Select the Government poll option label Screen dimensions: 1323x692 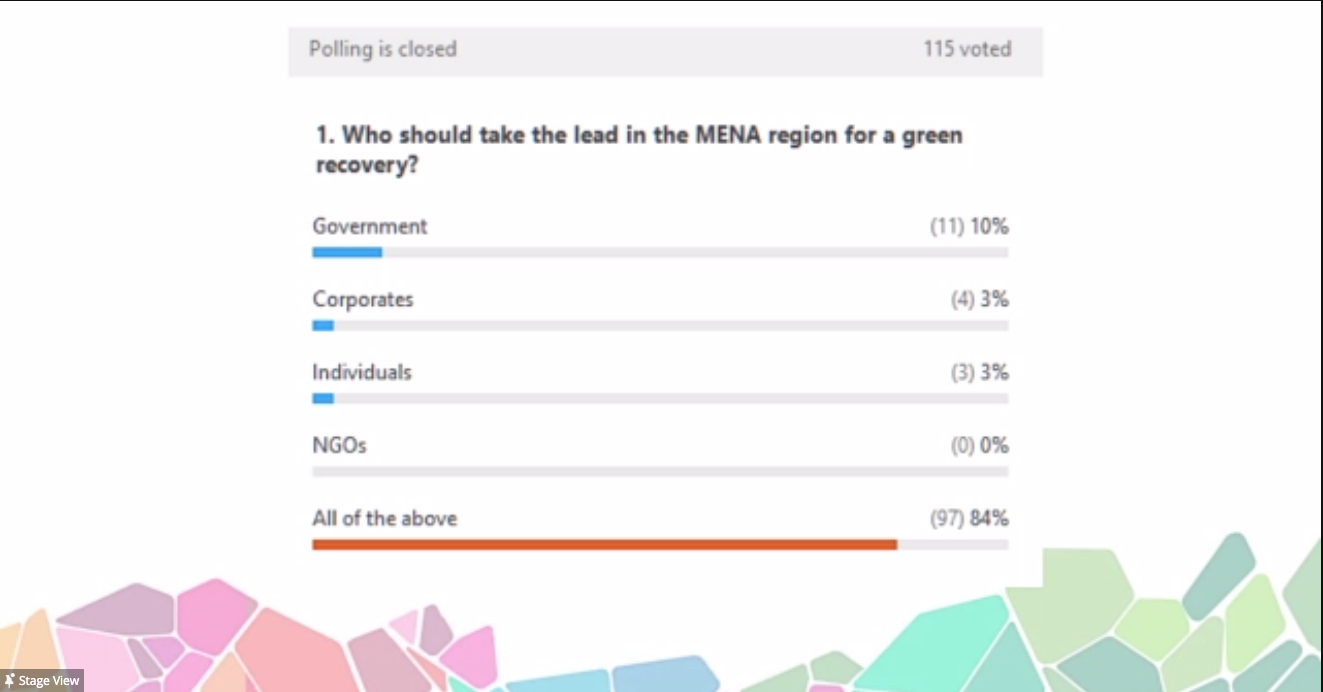(x=369, y=226)
